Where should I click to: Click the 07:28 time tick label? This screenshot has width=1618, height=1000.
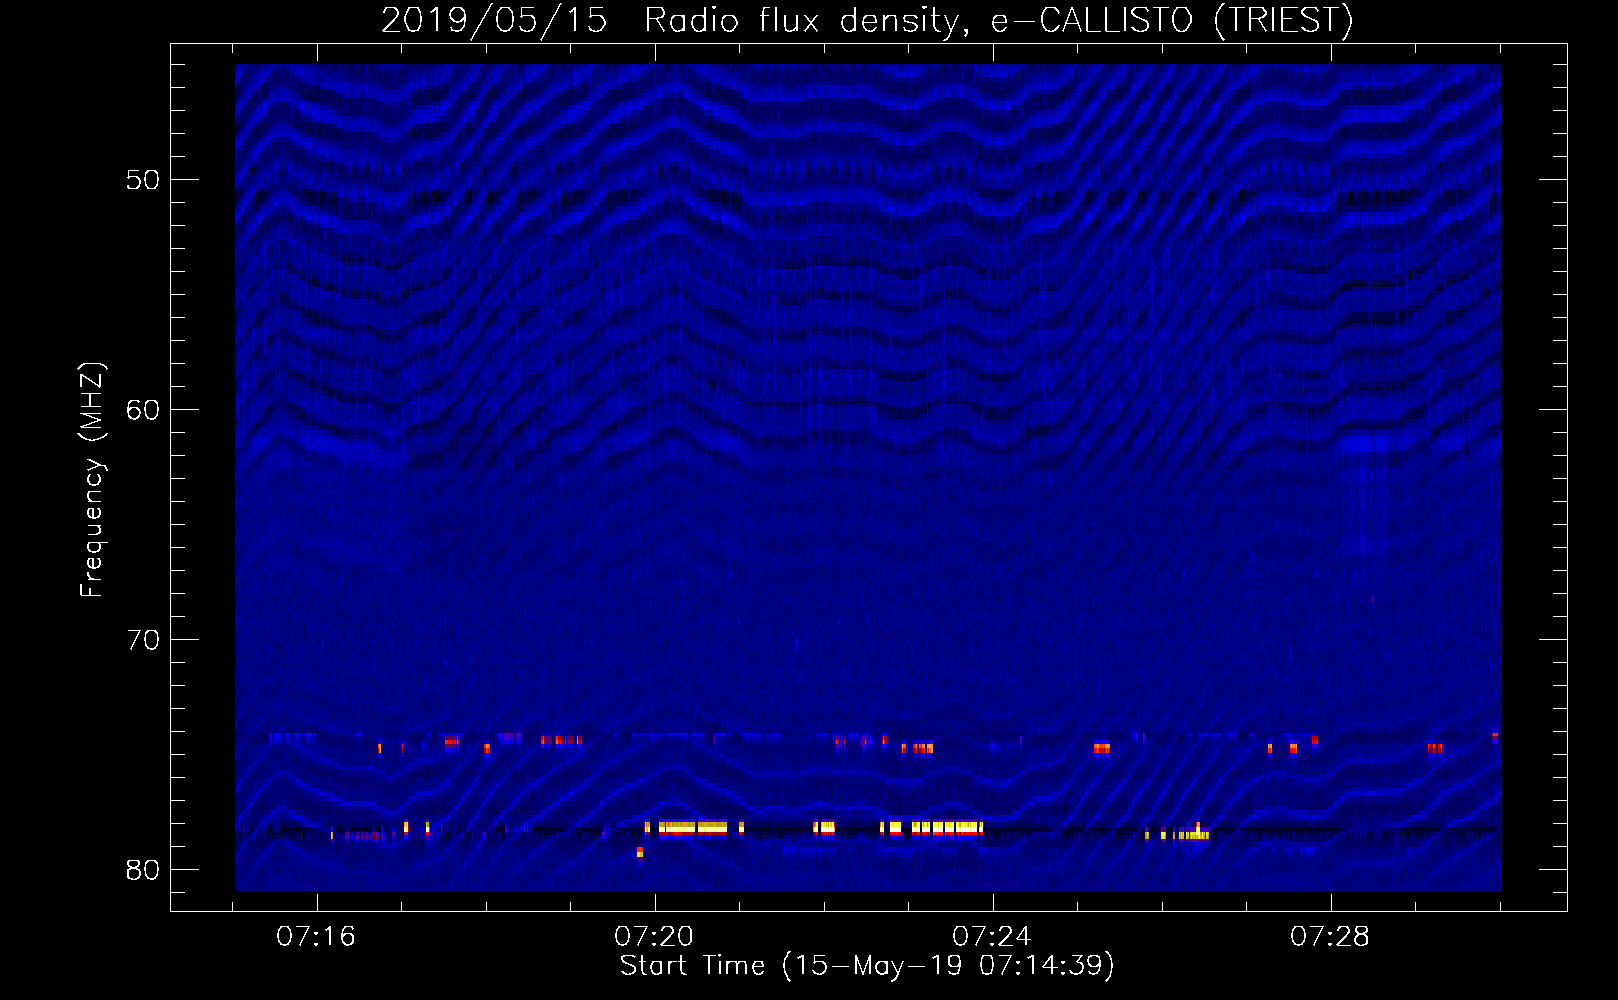(x=1330, y=937)
